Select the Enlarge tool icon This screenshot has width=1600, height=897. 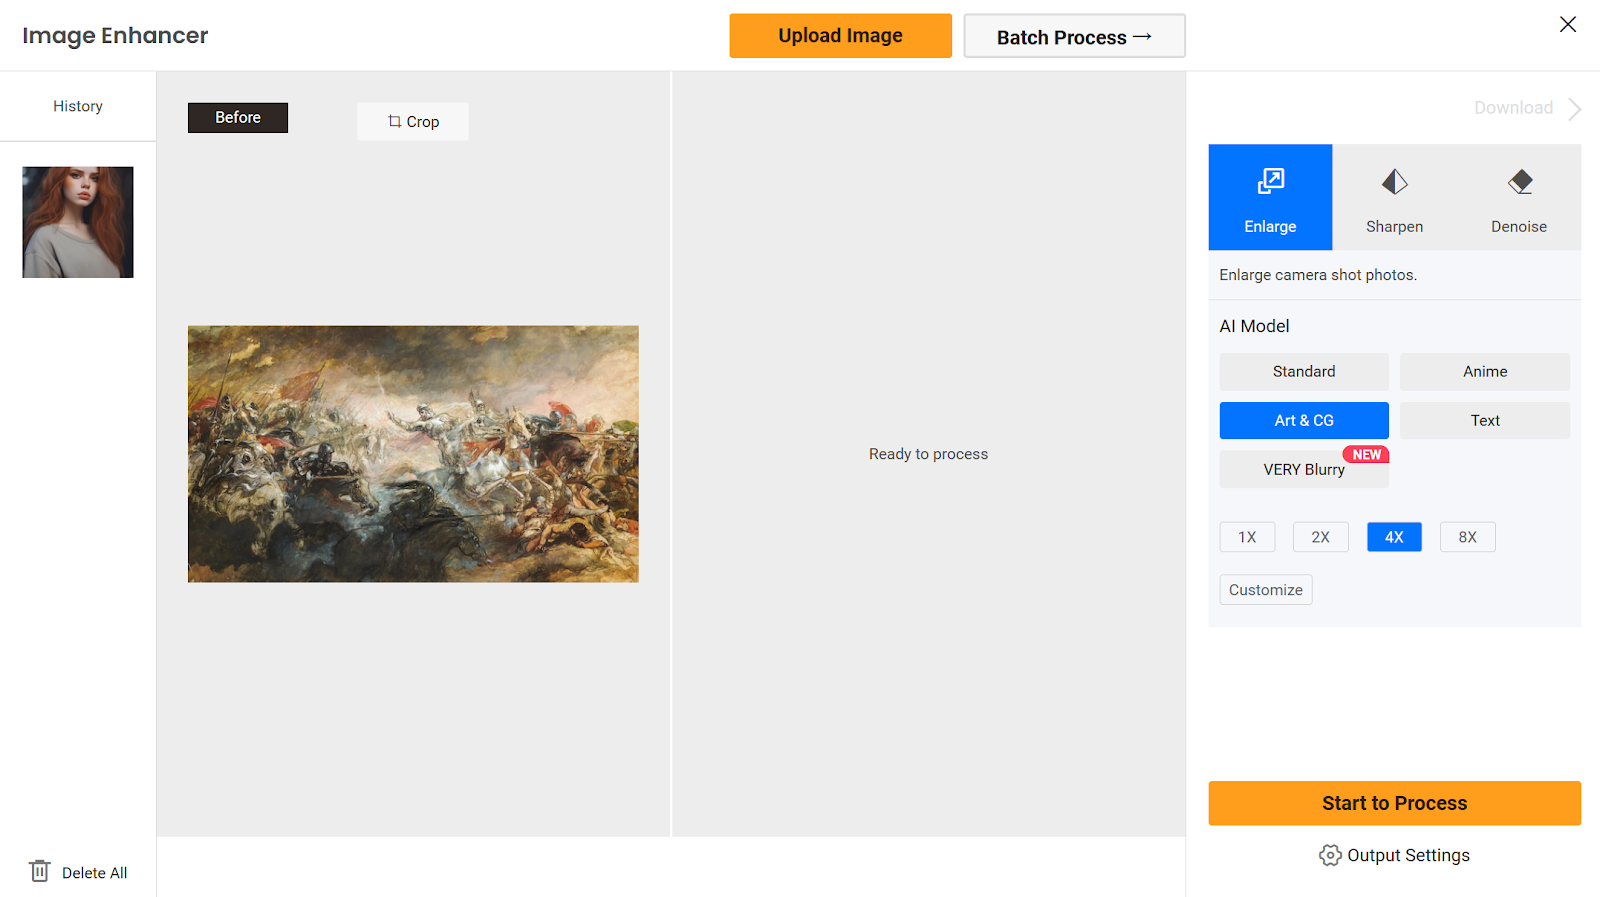tap(1270, 181)
